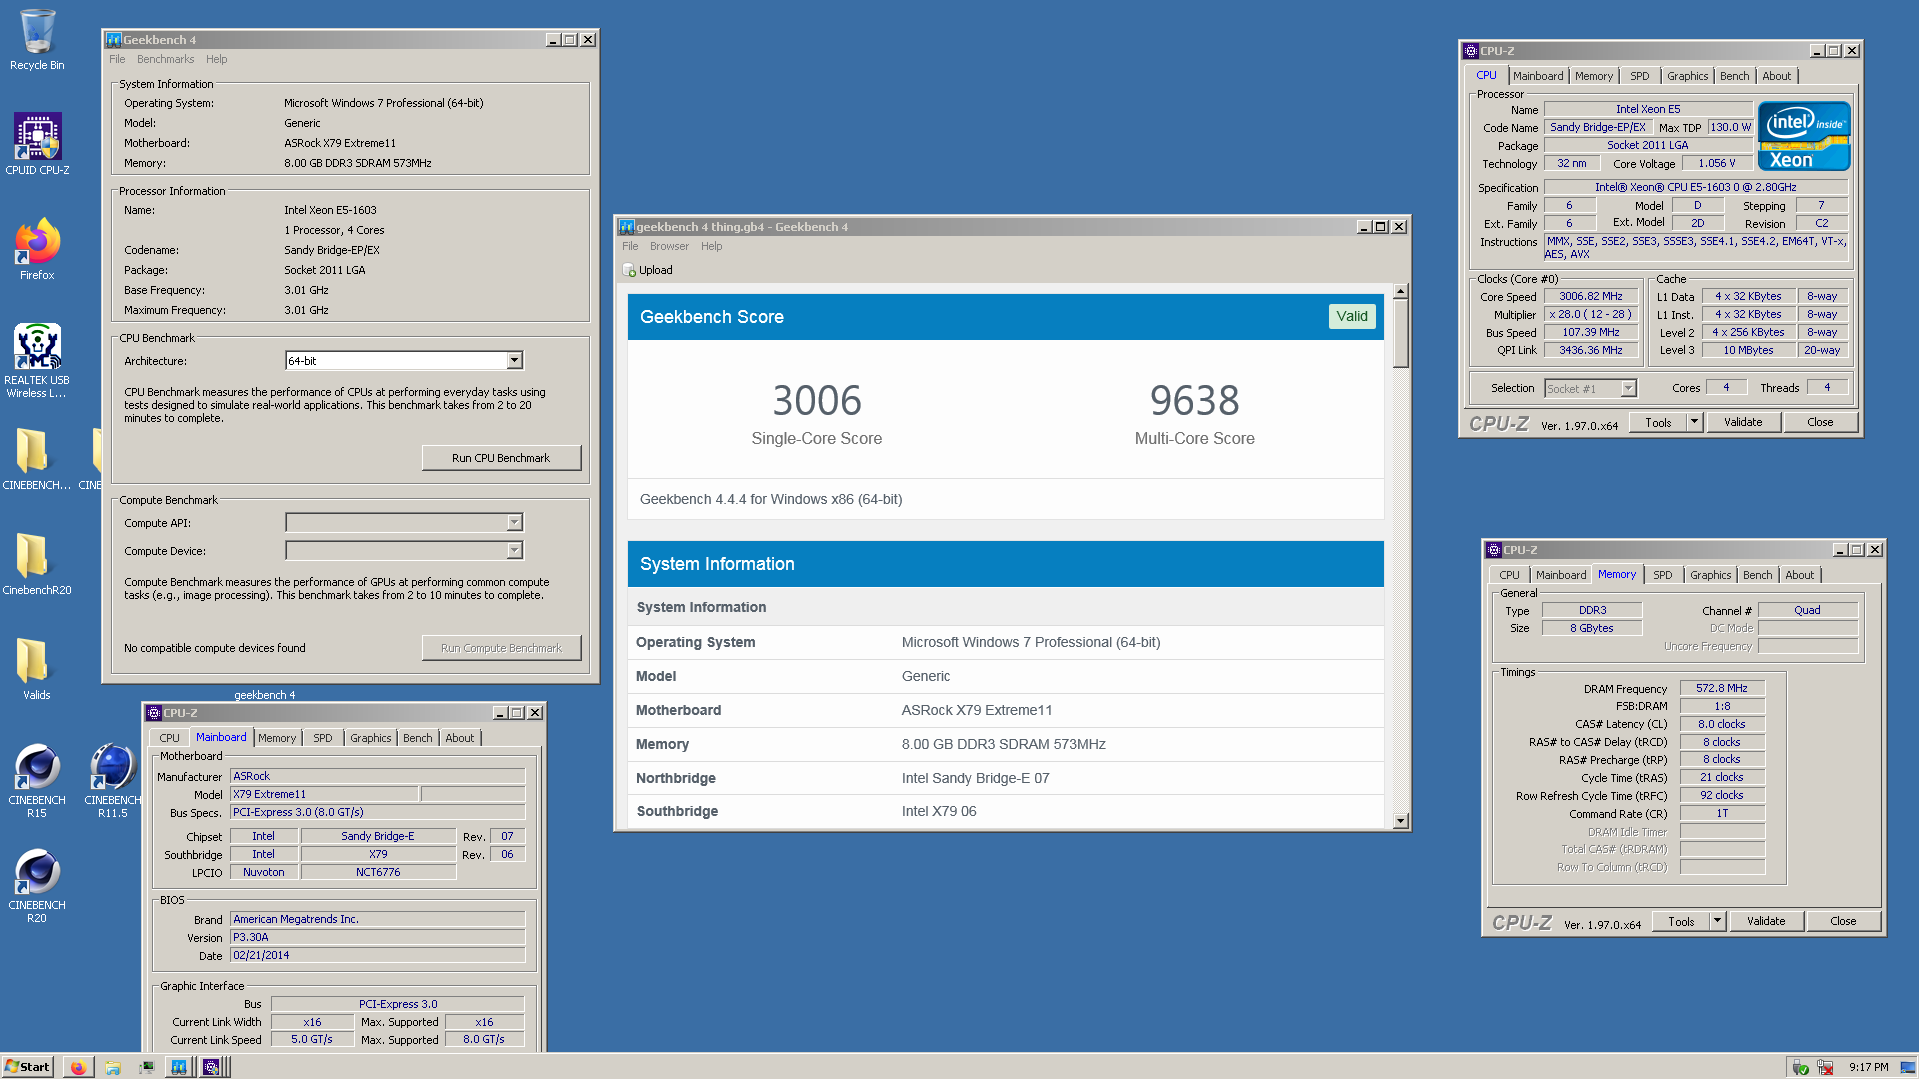This screenshot has width=1919, height=1079.
Task: Open the REALTEK USB Wireless LAN utility icon
Action: click(37, 360)
